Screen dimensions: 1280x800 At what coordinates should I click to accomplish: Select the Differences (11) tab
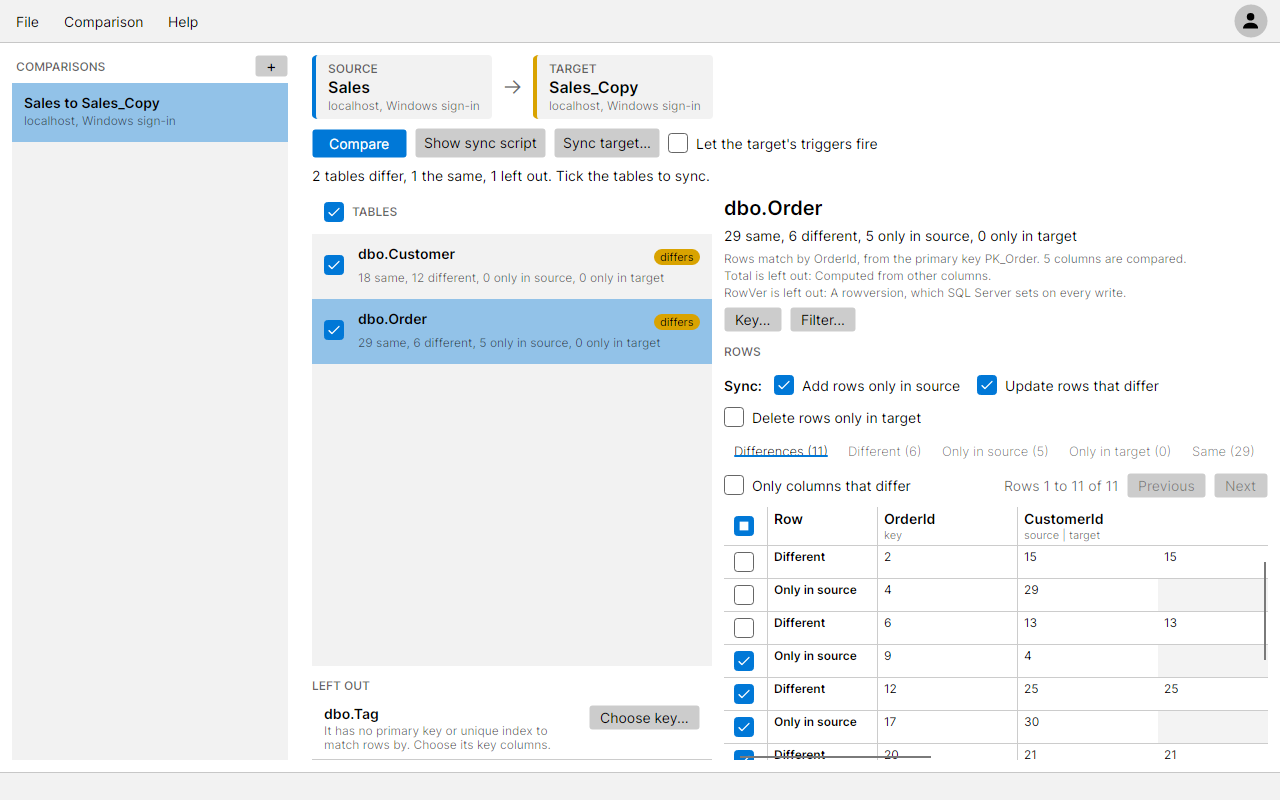pos(780,451)
